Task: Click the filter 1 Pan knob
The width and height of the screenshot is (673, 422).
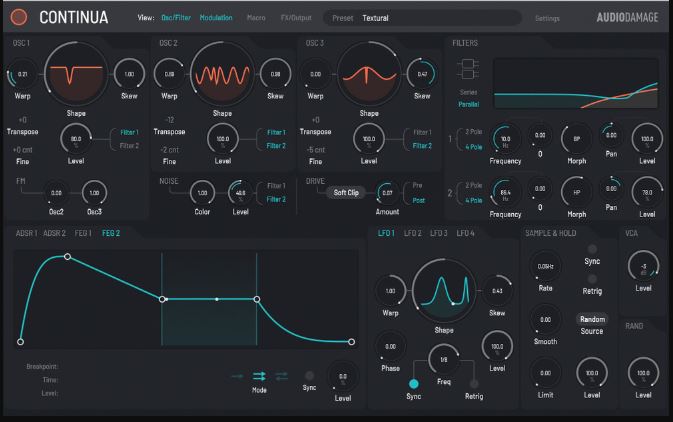Action: coord(611,135)
